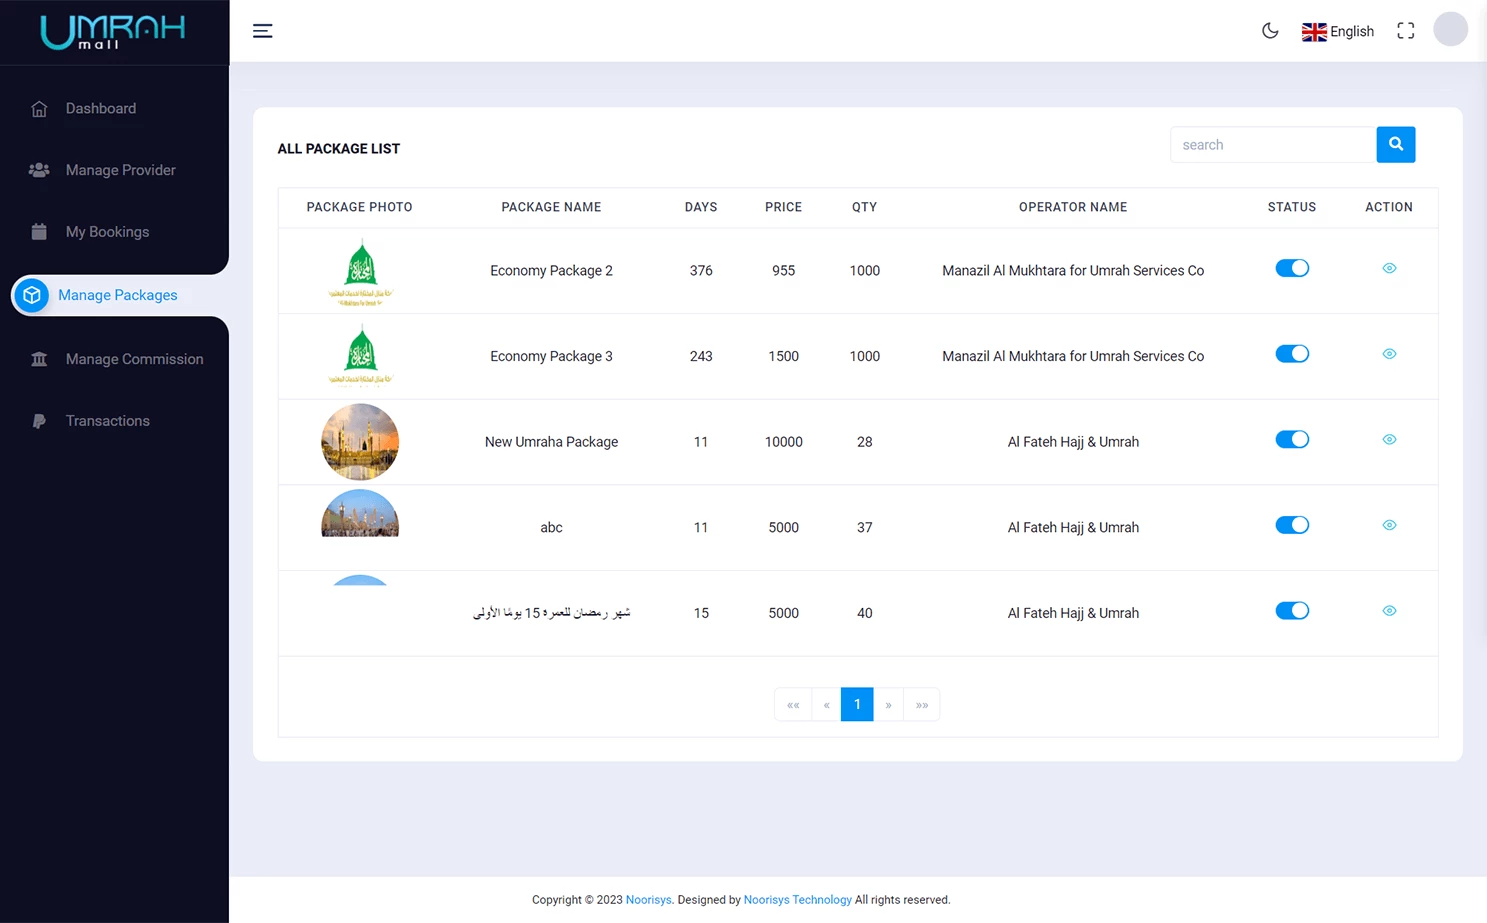Image resolution: width=1487 pixels, height=923 pixels.
Task: Disable the status toggle for Economy Package 2
Action: (1292, 268)
